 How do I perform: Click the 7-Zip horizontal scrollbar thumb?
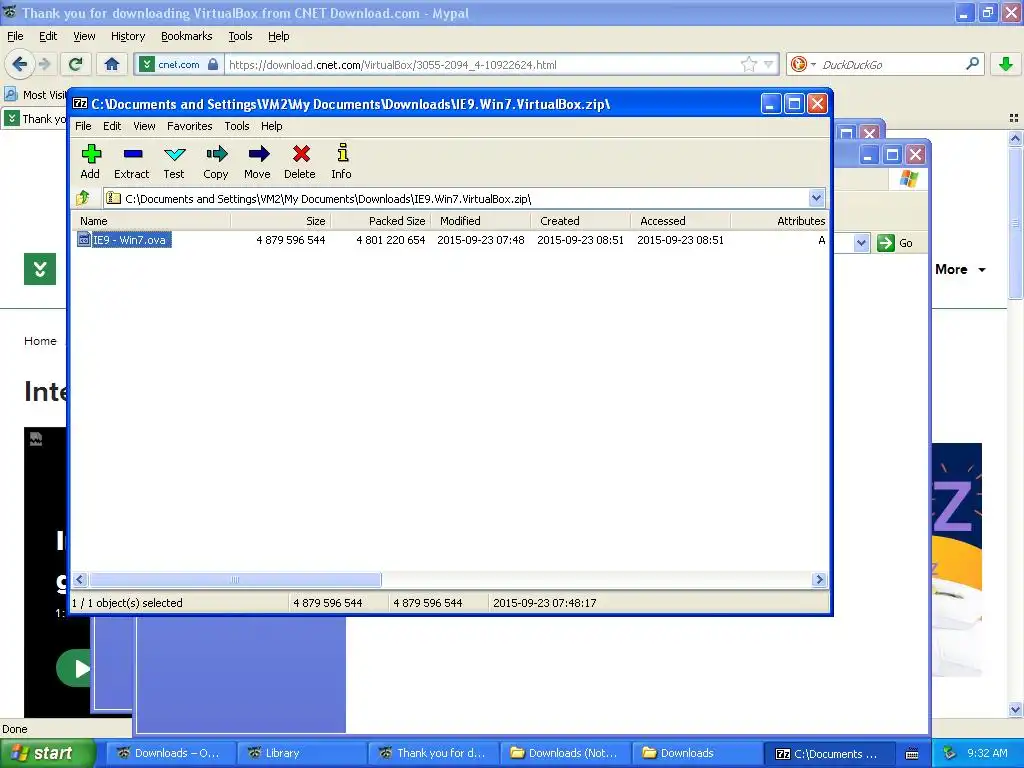(235, 580)
